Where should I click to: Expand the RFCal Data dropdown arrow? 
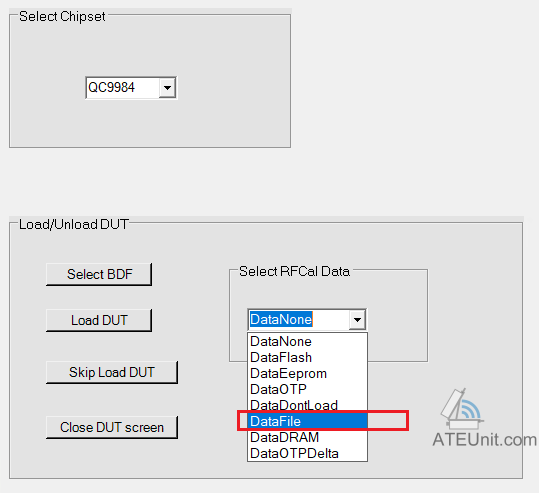(x=357, y=320)
